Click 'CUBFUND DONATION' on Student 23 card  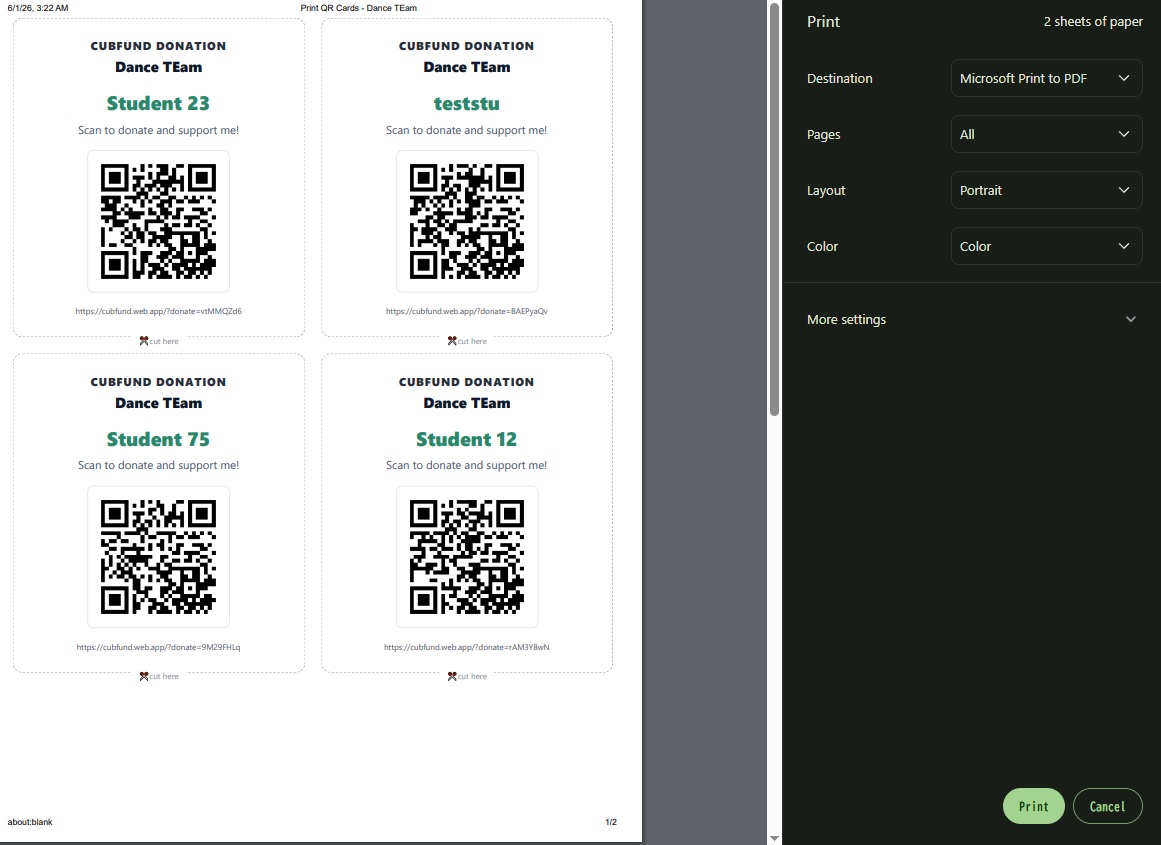158,46
